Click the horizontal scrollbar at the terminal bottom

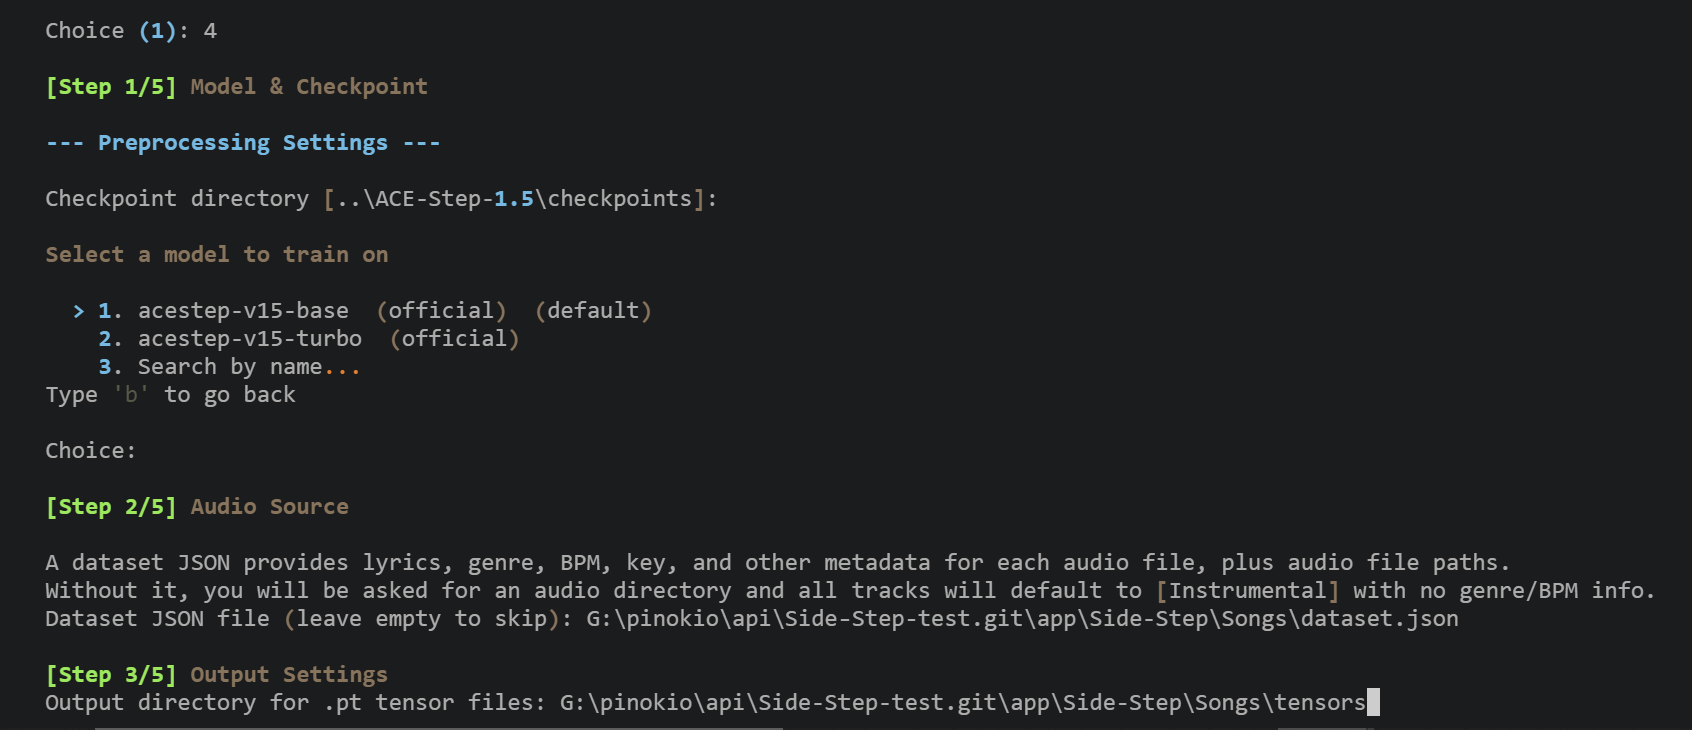coord(438,727)
